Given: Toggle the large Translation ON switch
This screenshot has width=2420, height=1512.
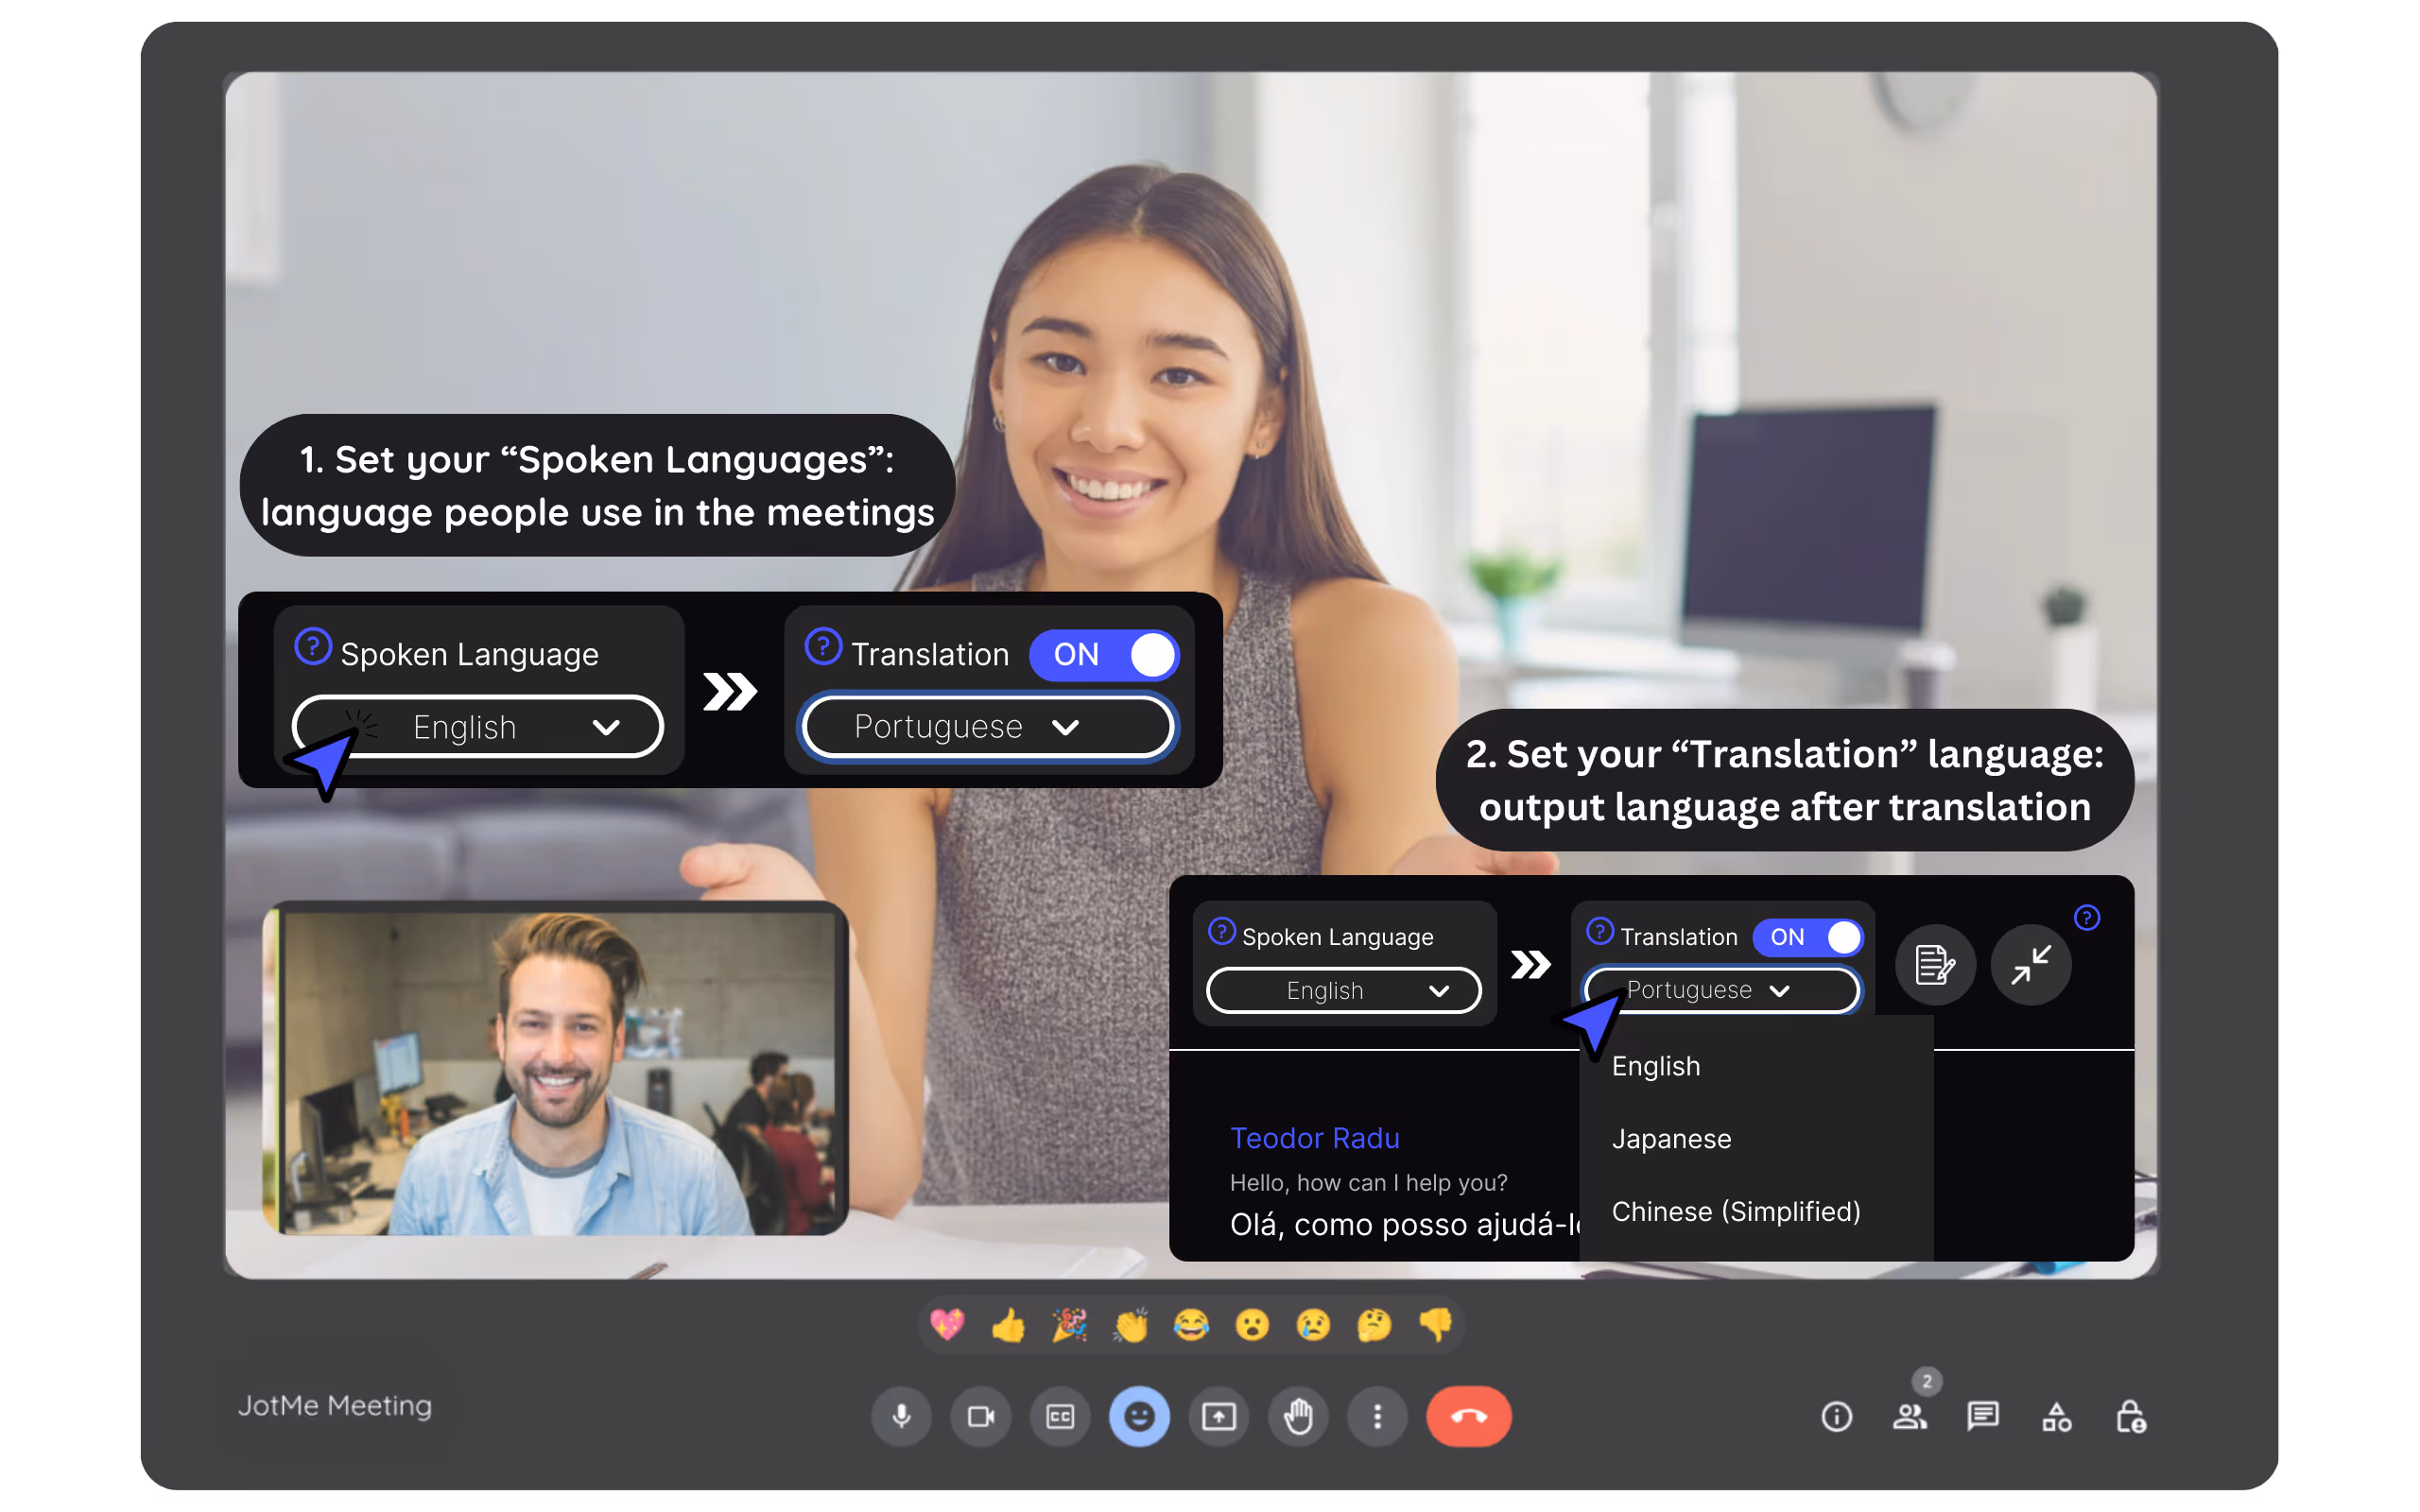Looking at the screenshot, I should 1104,655.
